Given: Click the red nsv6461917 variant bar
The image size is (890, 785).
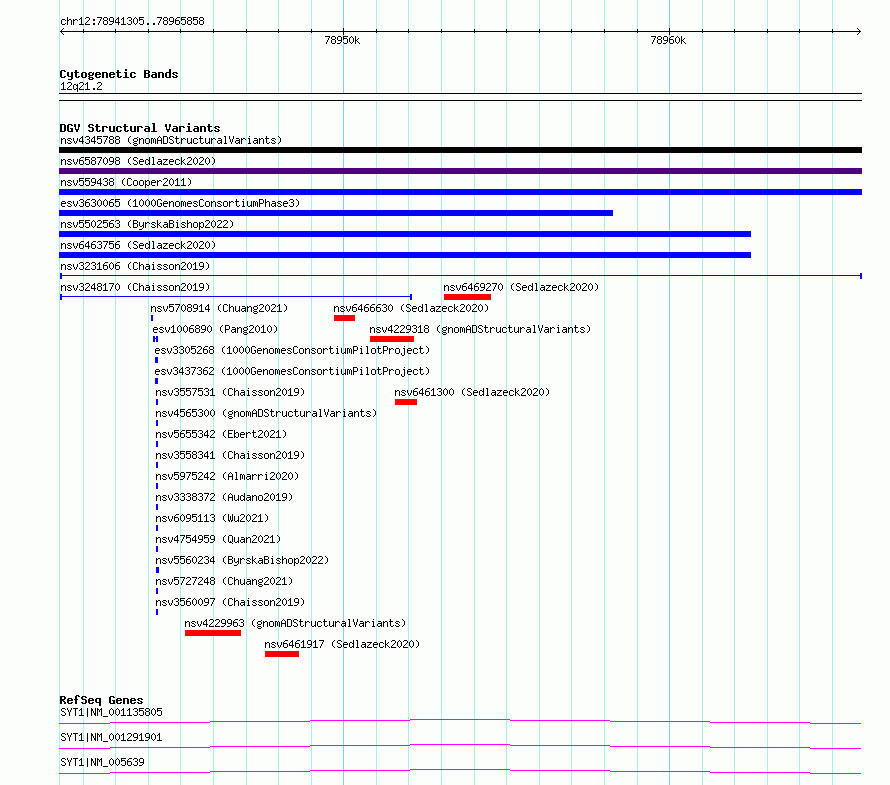Looking at the screenshot, I should pos(282,654).
